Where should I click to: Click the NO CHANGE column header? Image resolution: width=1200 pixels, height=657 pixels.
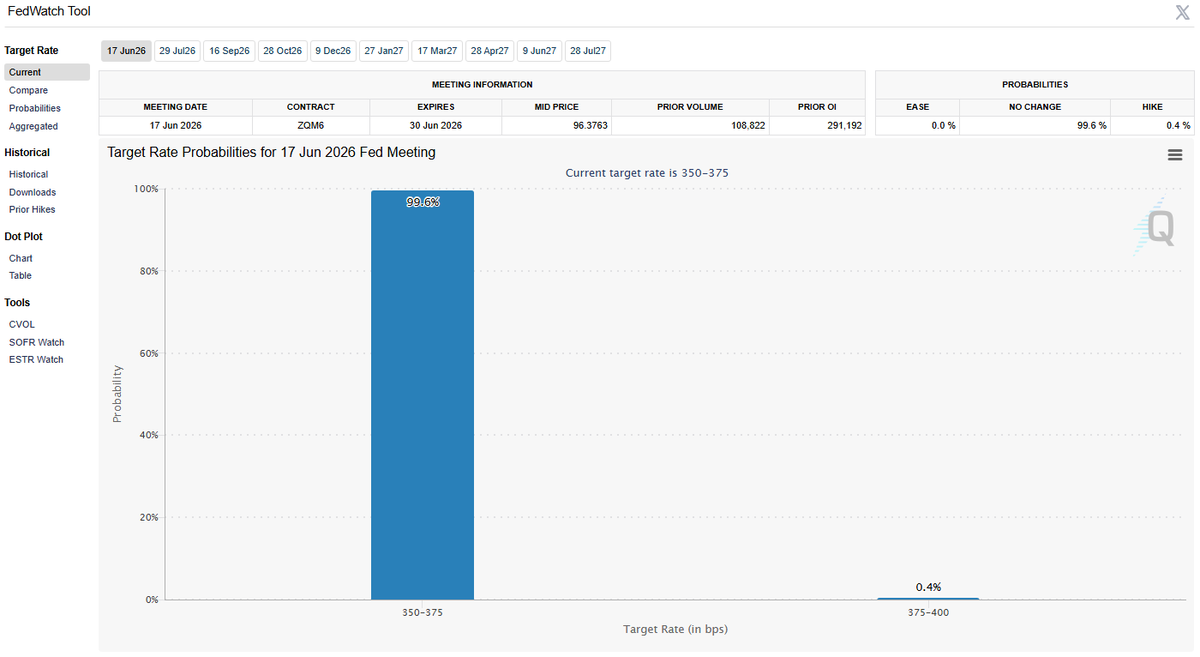tap(1035, 106)
